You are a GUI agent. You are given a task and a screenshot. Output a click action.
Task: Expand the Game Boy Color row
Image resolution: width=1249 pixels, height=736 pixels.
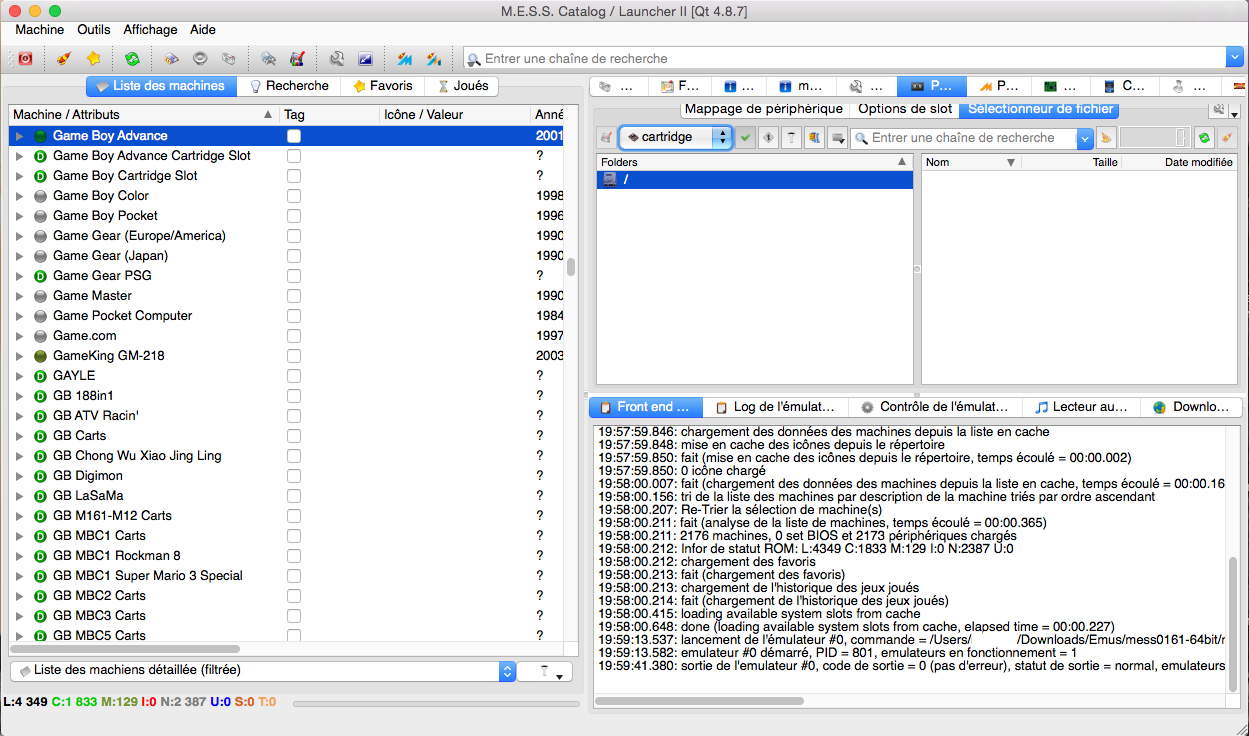click(x=19, y=196)
